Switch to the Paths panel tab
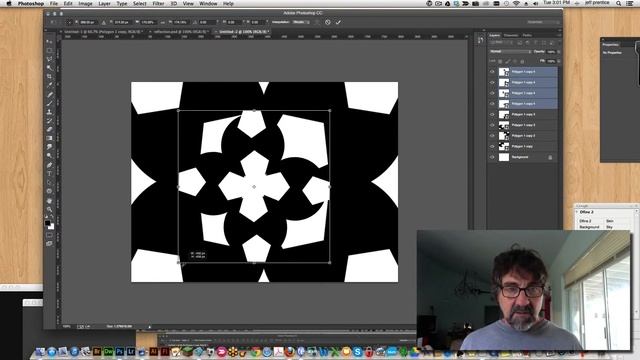 click(x=527, y=36)
